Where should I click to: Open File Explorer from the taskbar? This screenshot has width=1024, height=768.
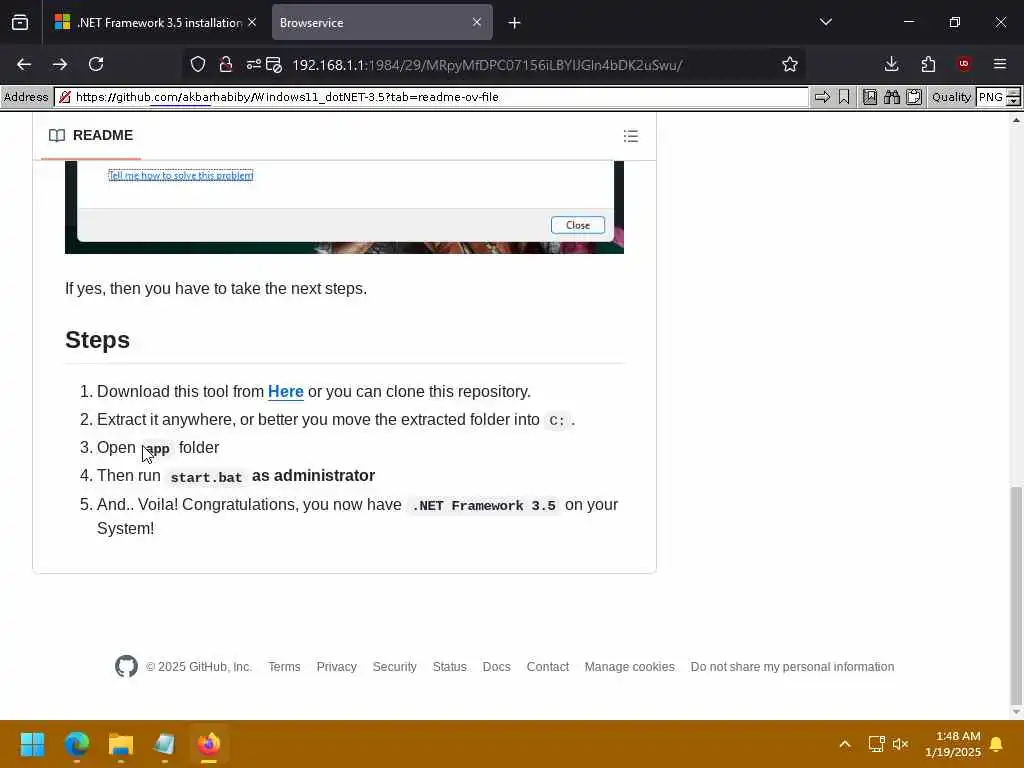coord(121,744)
